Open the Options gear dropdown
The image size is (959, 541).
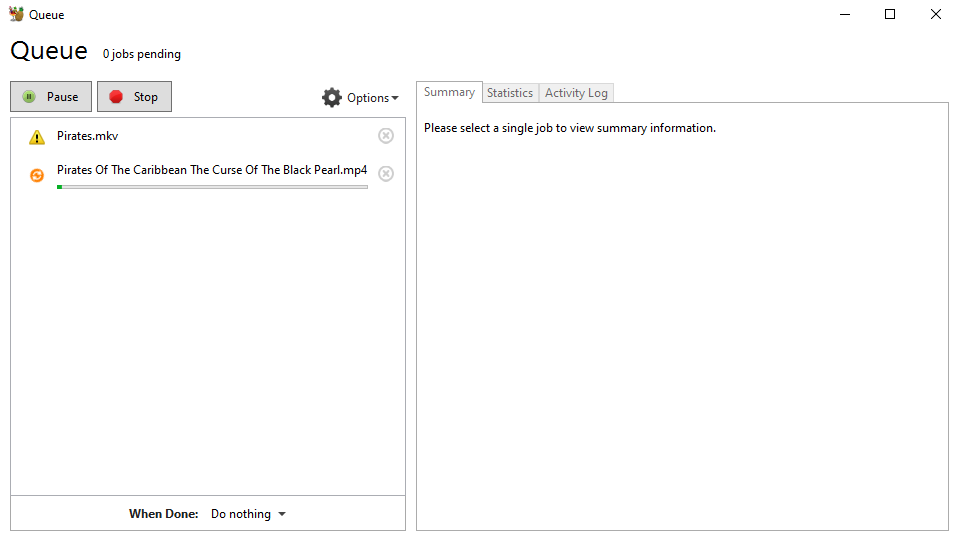pyautogui.click(x=360, y=98)
